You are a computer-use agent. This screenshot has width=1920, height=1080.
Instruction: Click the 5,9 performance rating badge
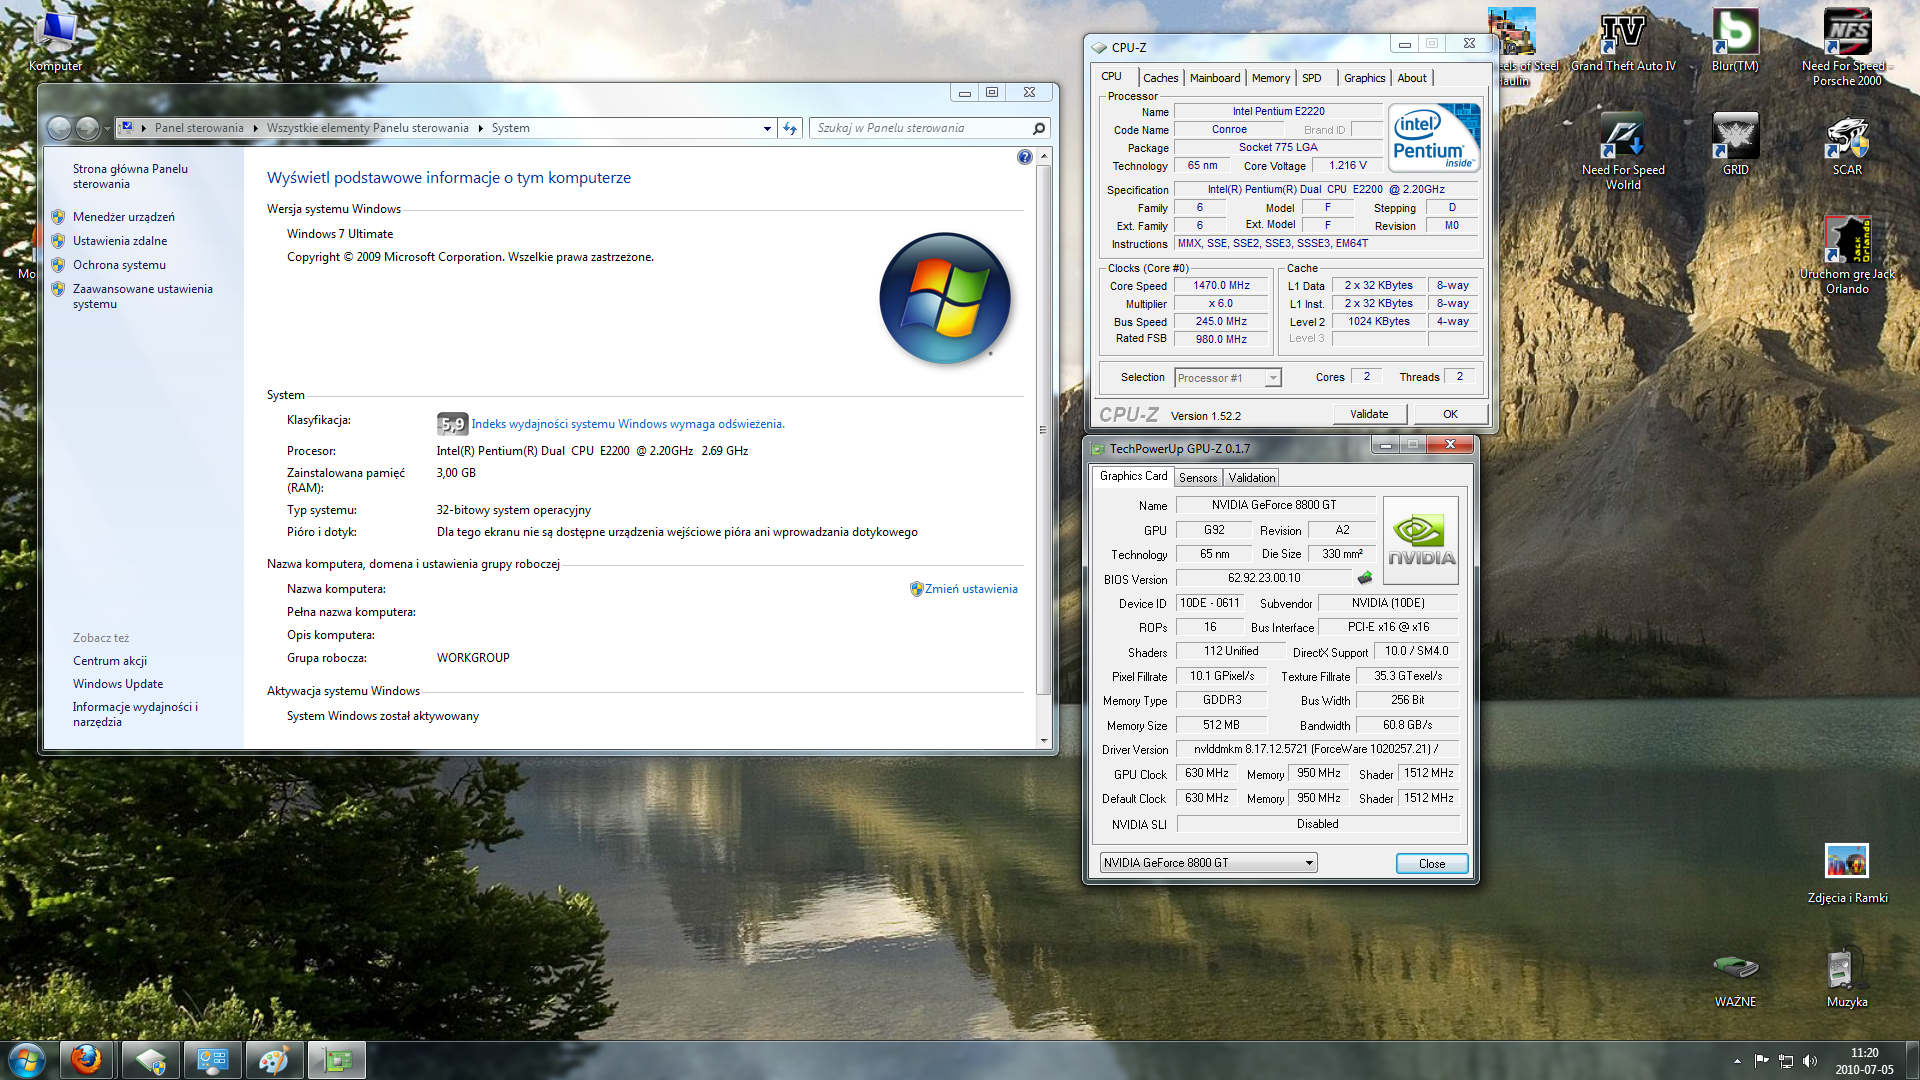pos(452,424)
